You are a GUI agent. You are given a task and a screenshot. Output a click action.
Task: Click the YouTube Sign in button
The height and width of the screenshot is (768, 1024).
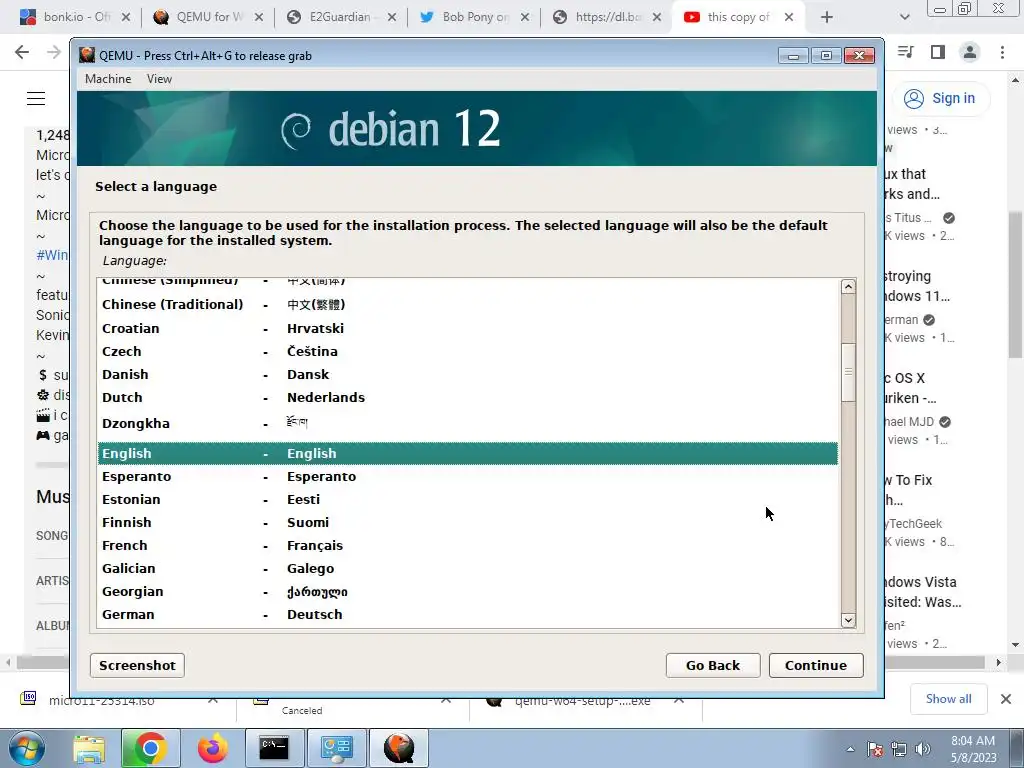click(940, 99)
